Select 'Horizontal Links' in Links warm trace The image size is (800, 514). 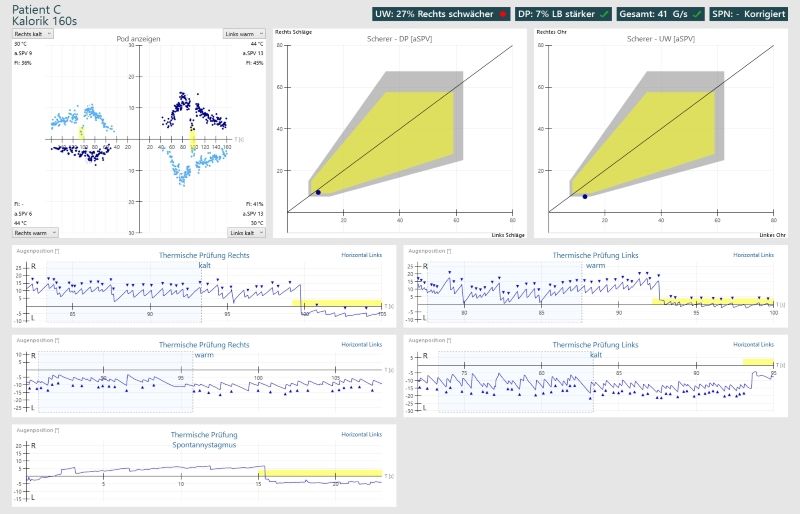pos(753,255)
